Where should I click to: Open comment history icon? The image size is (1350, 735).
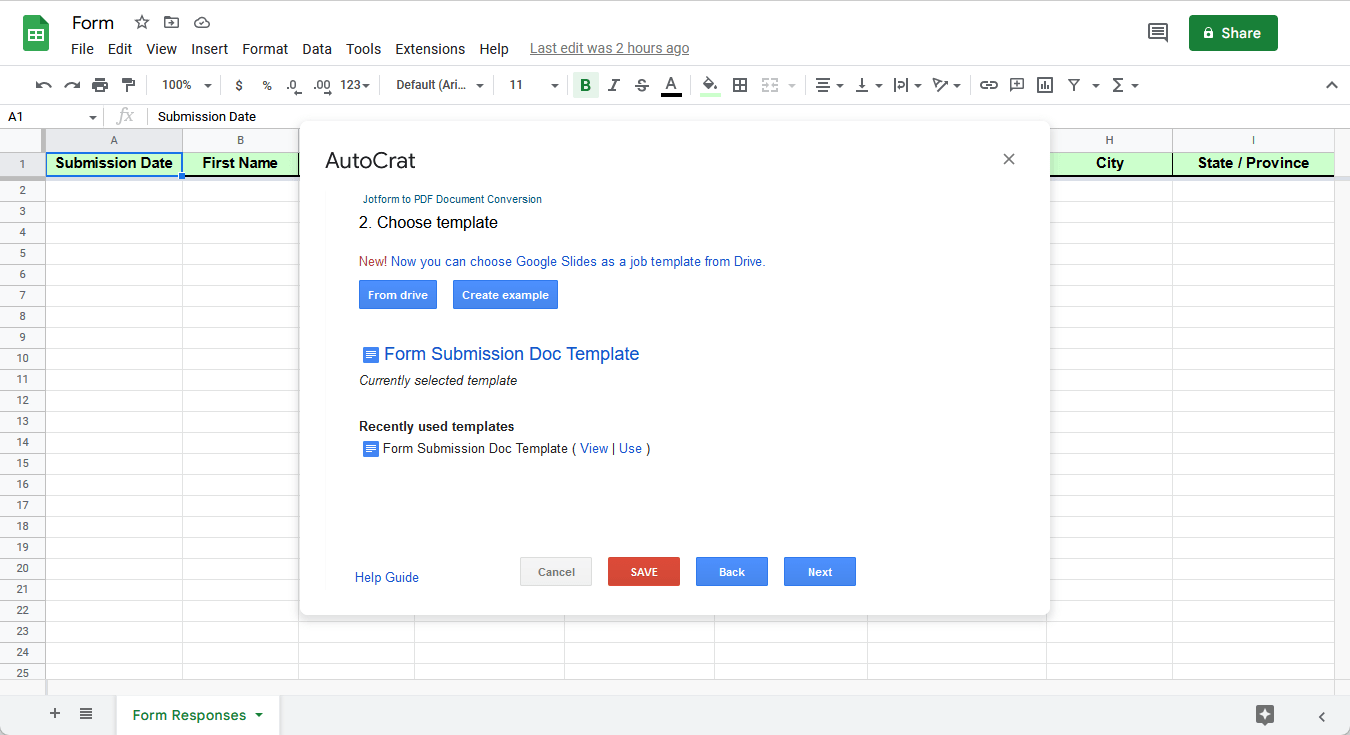(1158, 33)
